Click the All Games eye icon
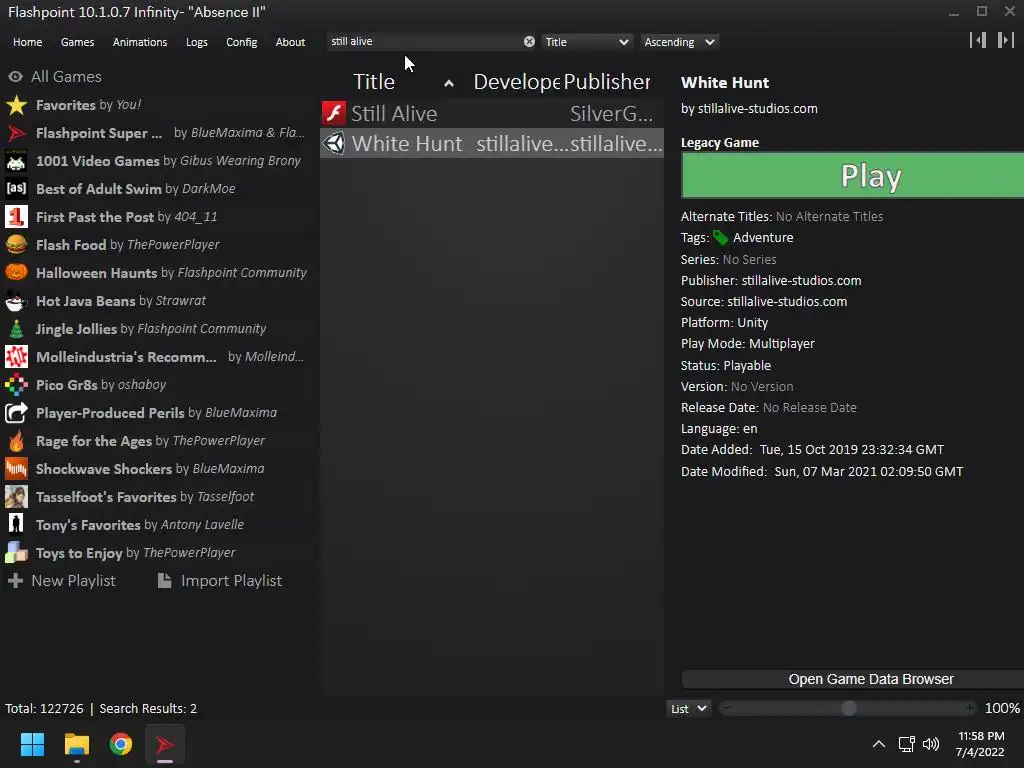Viewport: 1024px width, 768px height. (x=16, y=76)
